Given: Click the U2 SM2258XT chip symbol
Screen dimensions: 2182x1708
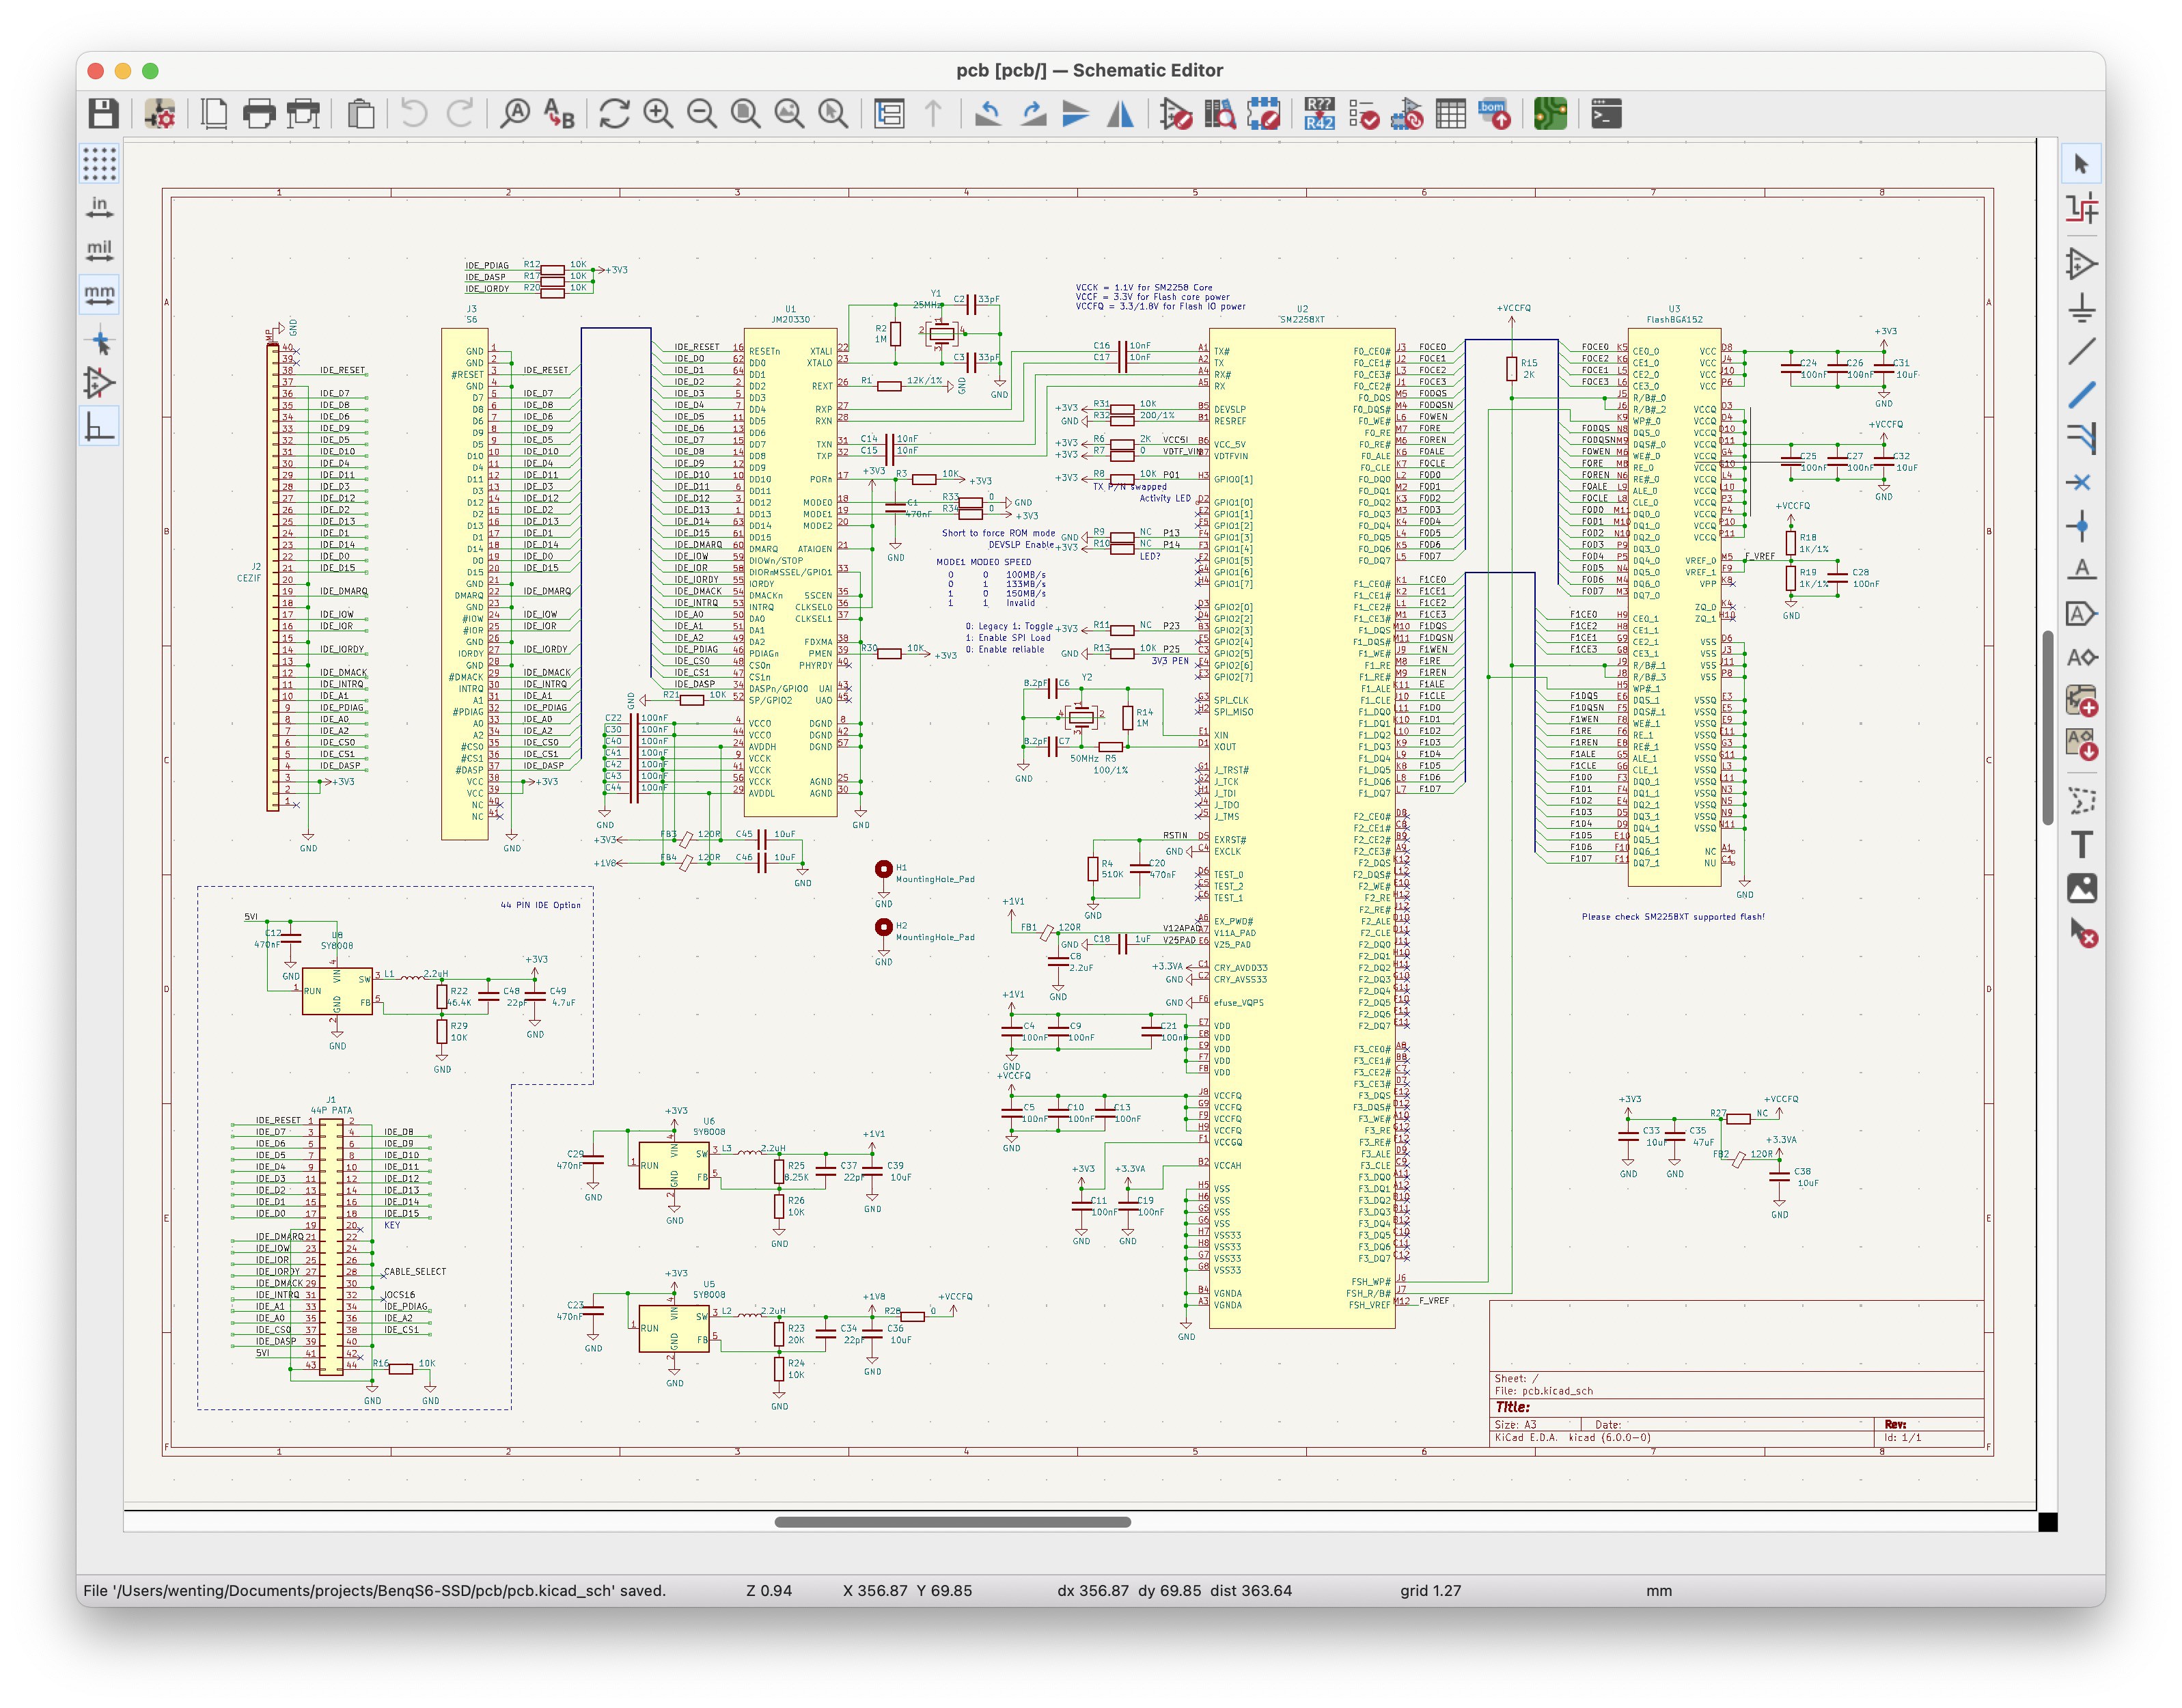Looking at the screenshot, I should coord(1301,828).
